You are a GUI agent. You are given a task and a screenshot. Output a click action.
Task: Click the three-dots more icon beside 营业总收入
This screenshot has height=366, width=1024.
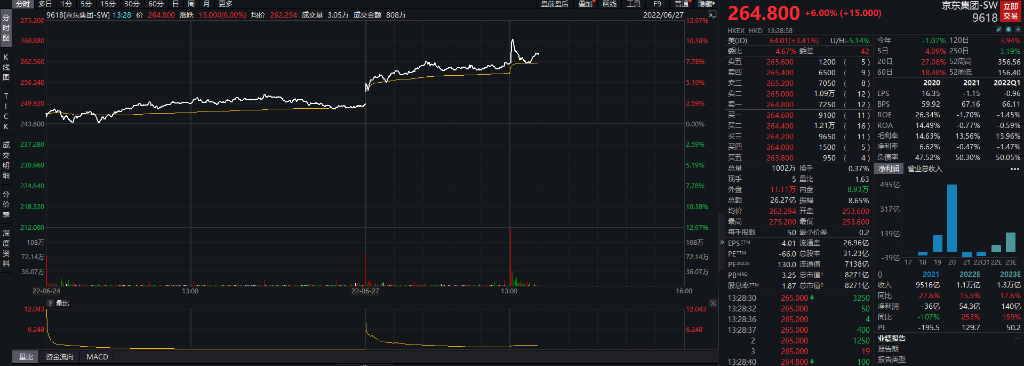pos(1016,169)
